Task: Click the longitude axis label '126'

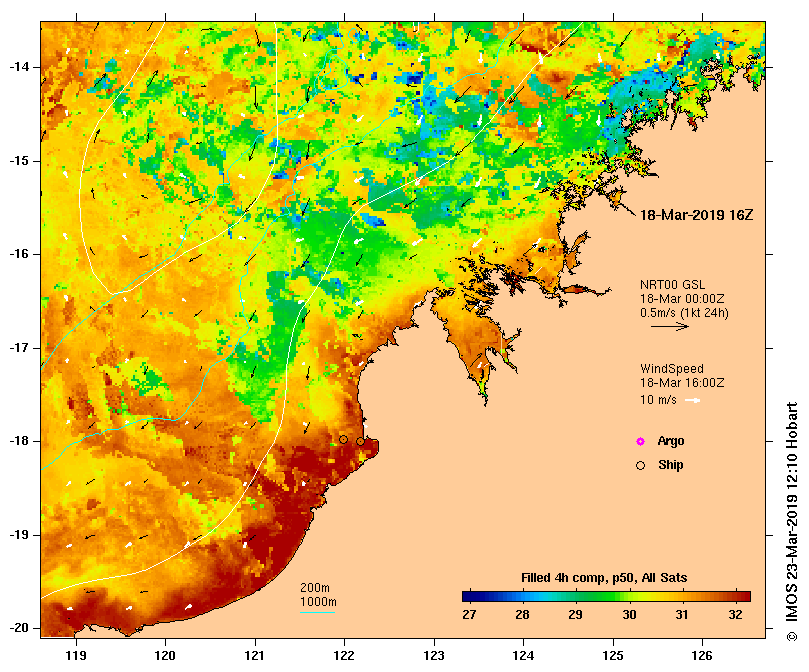Action: pyautogui.click(x=702, y=656)
